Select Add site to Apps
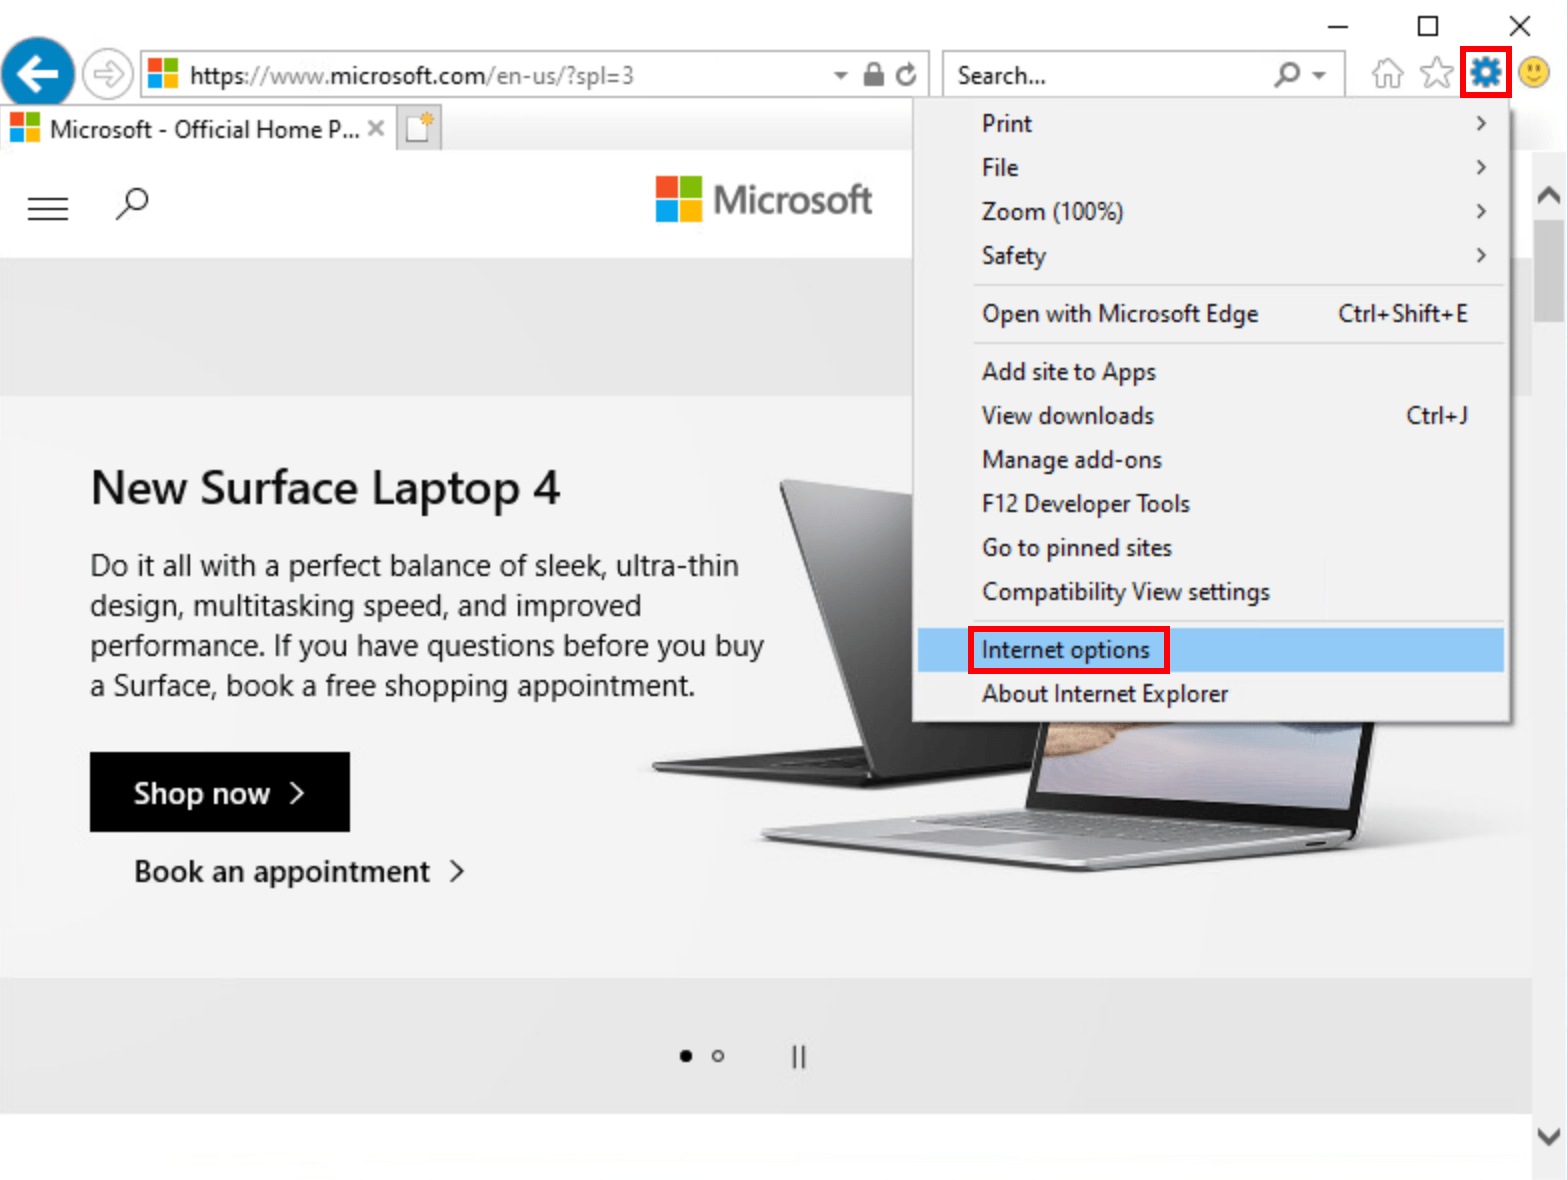The image size is (1568, 1180). [1210, 371]
